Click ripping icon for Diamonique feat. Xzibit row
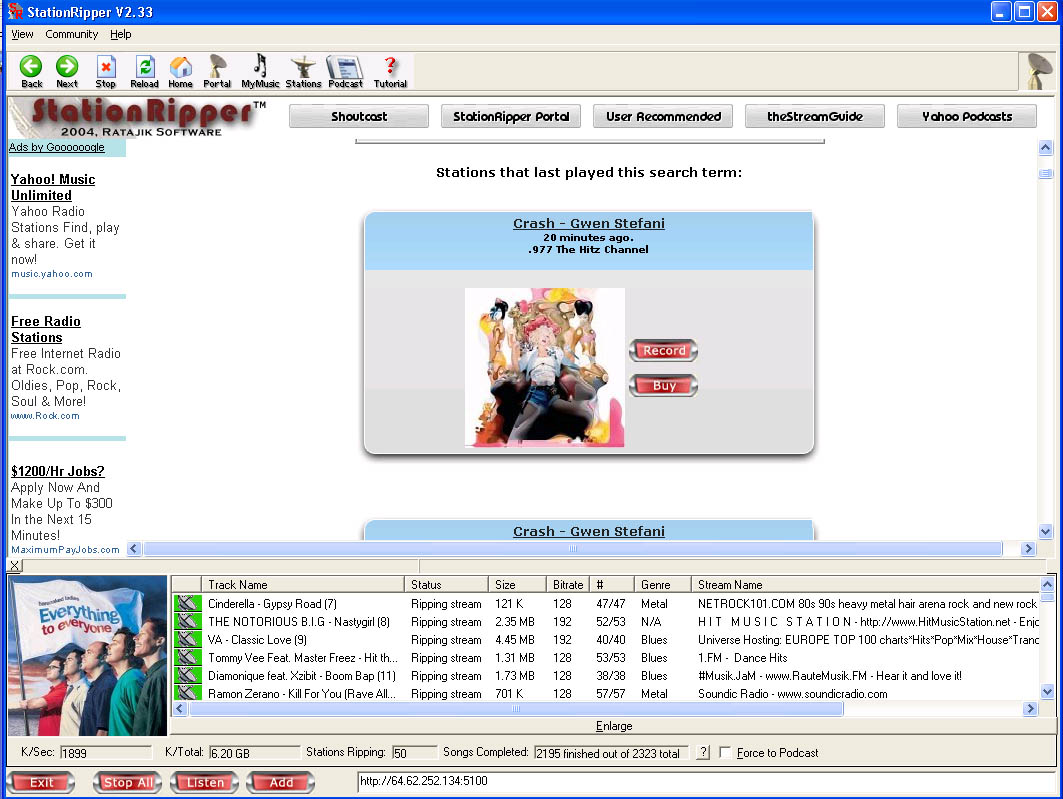 point(188,676)
